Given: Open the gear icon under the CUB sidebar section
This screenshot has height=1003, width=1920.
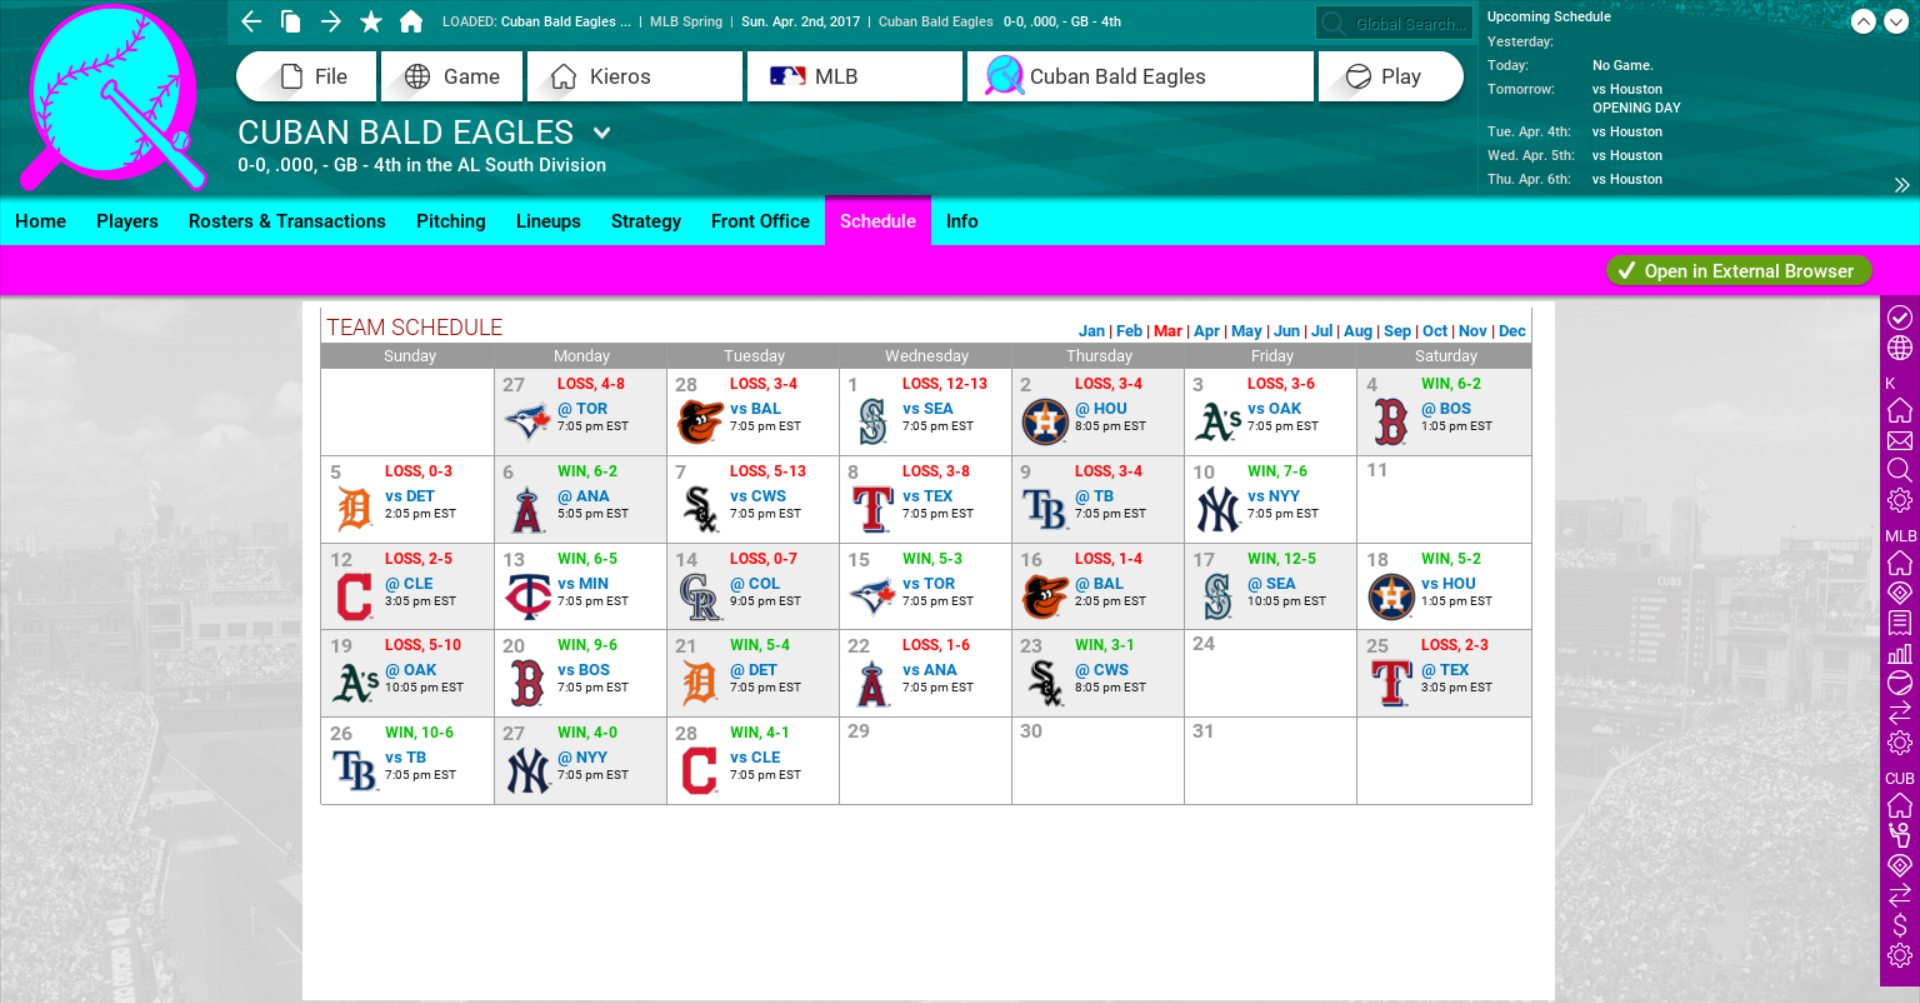Looking at the screenshot, I should pos(1900,956).
